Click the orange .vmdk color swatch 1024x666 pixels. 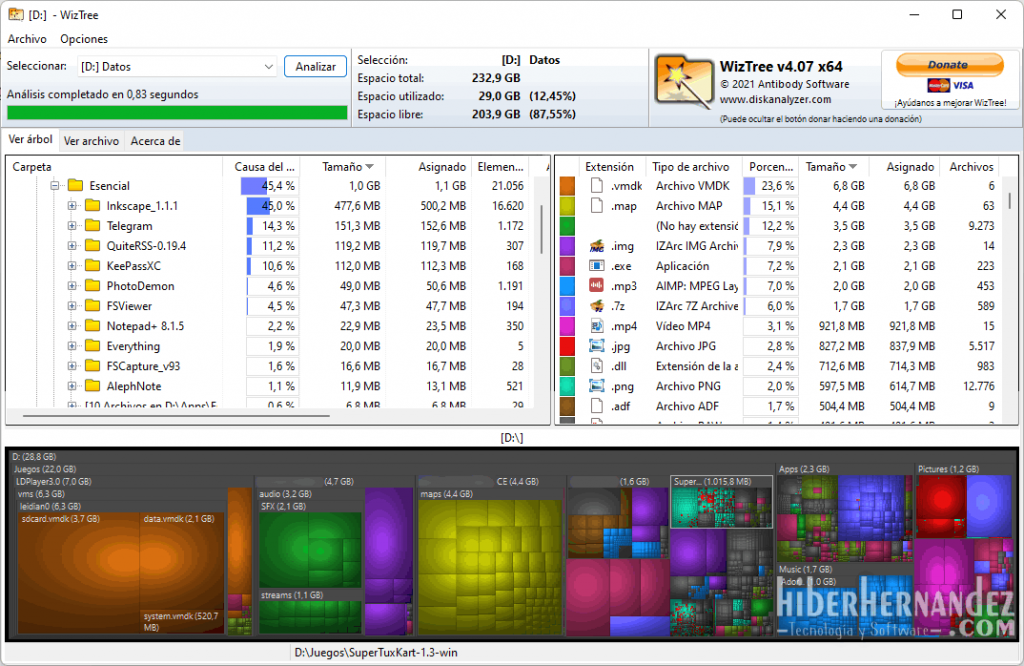567,186
